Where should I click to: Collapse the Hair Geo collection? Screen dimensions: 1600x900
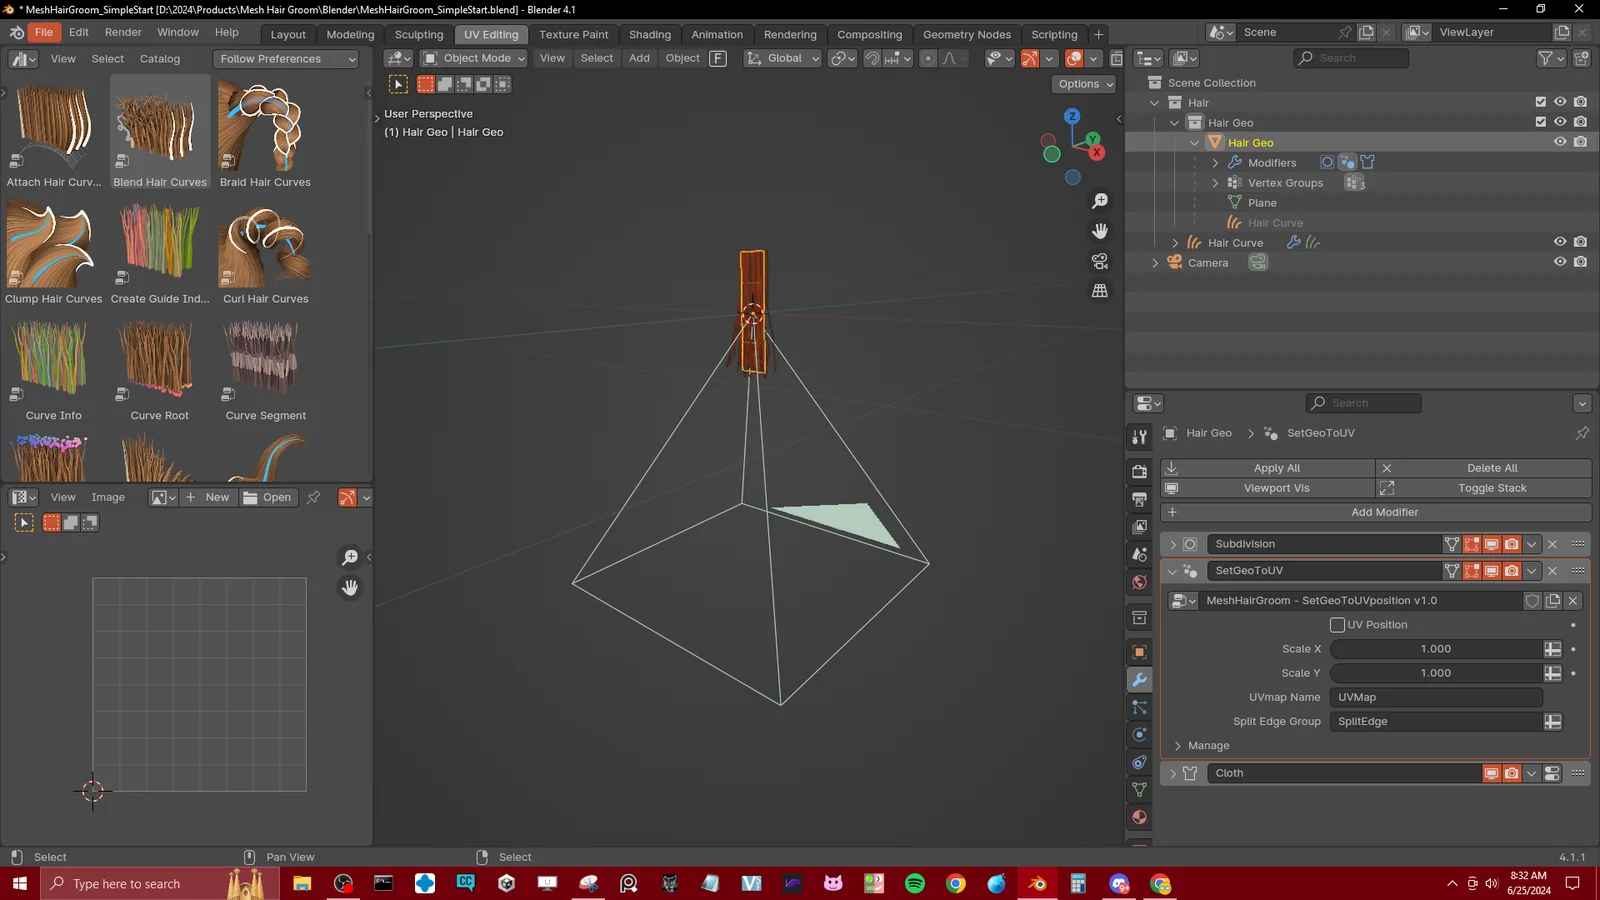1174,122
